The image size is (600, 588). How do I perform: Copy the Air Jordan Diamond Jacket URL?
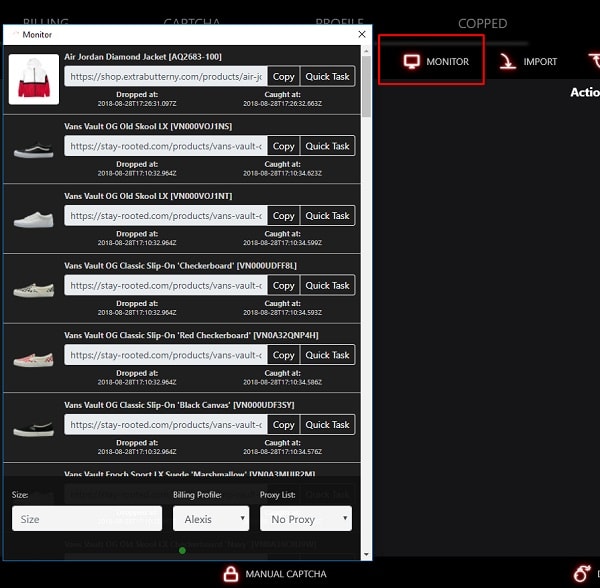[284, 77]
